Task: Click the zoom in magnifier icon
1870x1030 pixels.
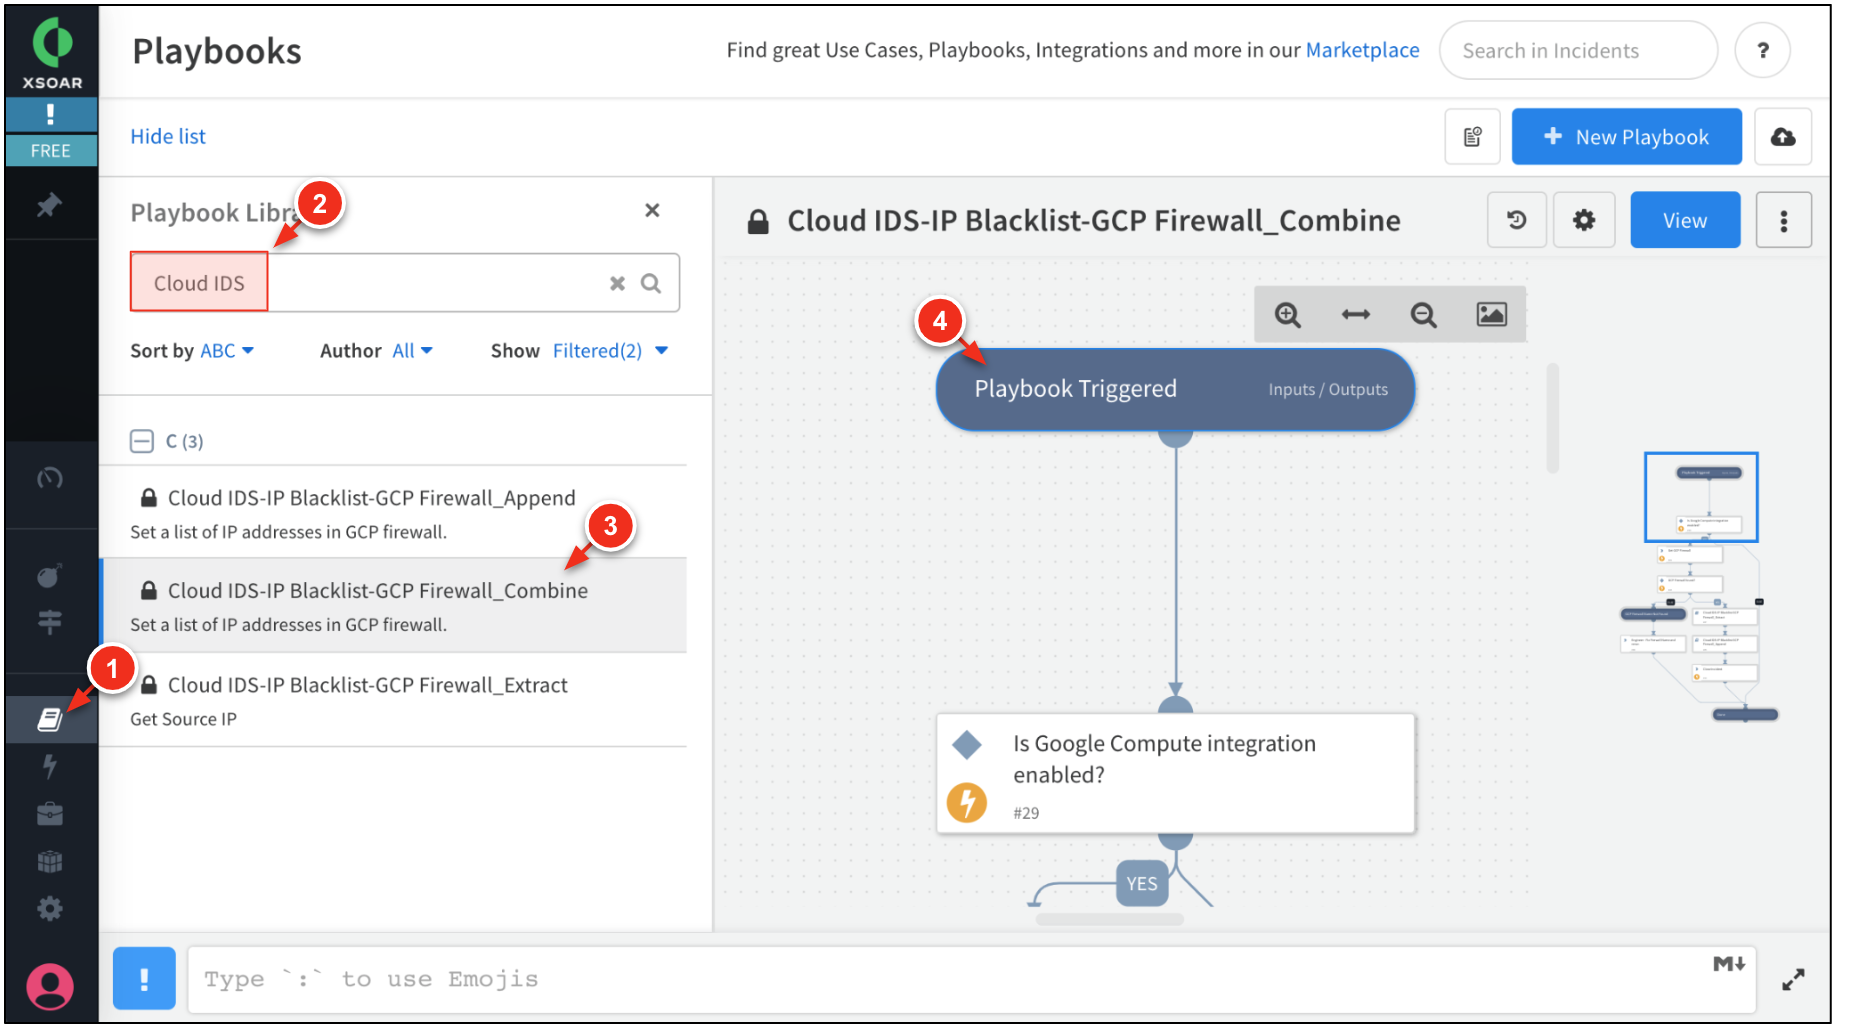Action: tap(1287, 315)
